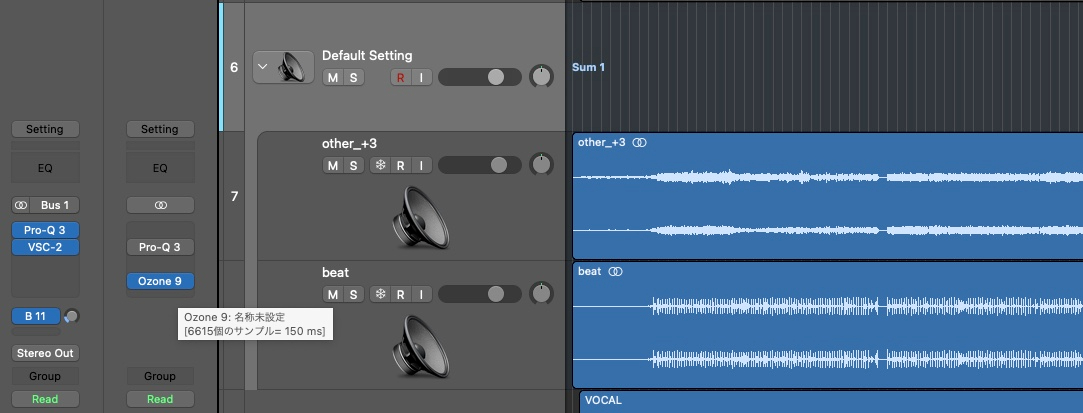Mute the Default Setting track
The height and width of the screenshot is (413, 1083).
coord(331,78)
